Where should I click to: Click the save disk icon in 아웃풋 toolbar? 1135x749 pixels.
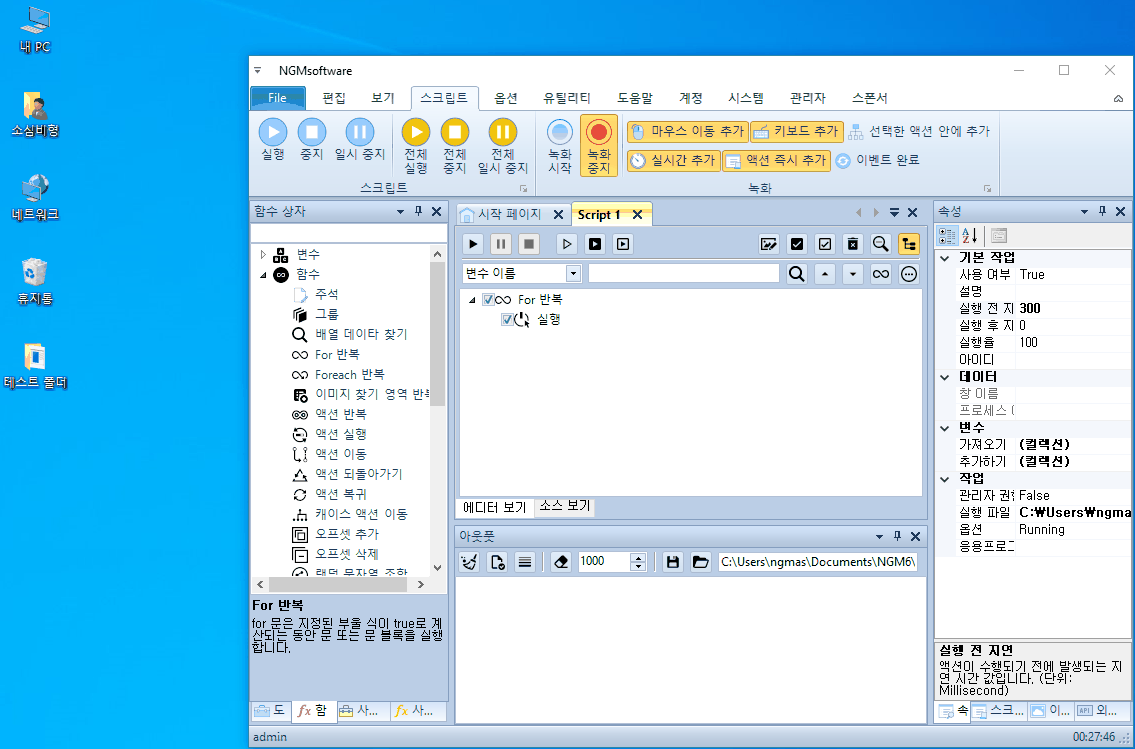click(x=673, y=562)
